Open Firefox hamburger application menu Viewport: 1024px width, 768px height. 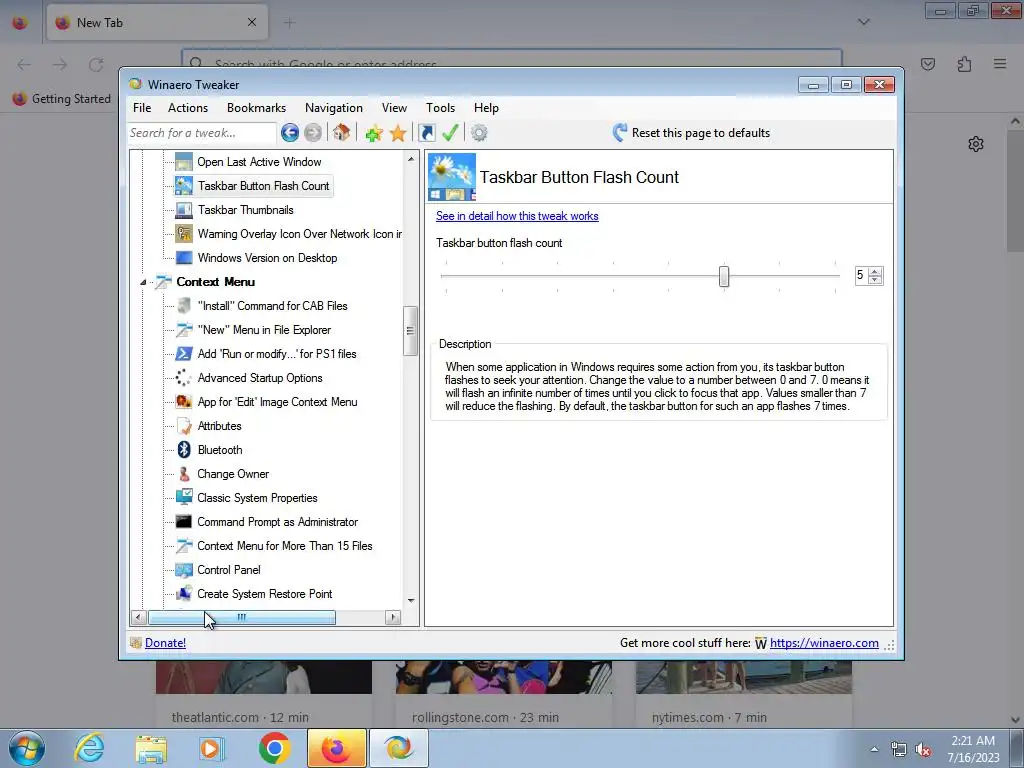click(1000, 64)
